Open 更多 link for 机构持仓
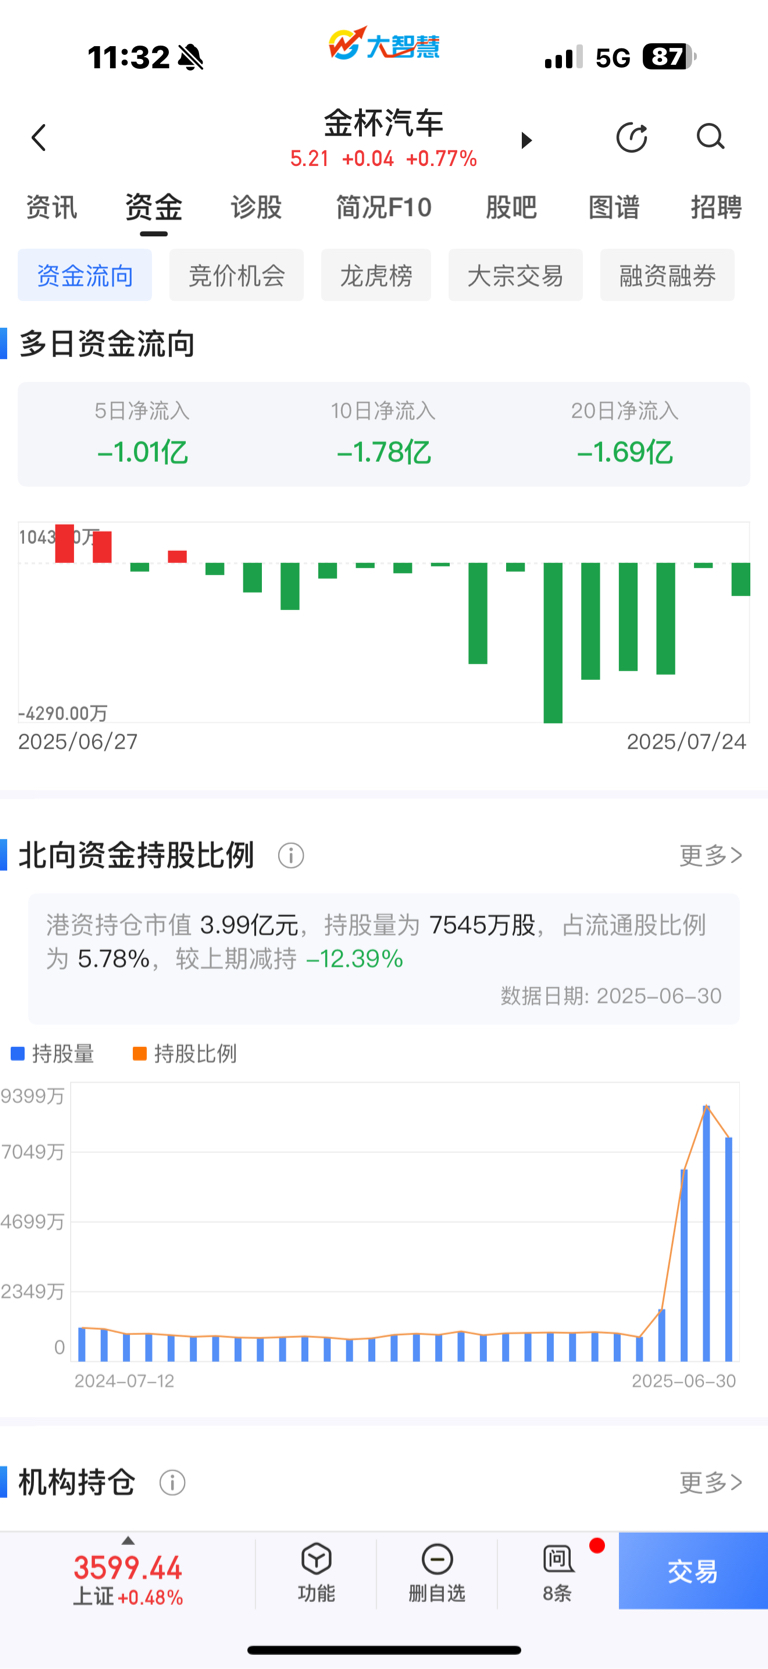Image resolution: width=768 pixels, height=1669 pixels. click(711, 1482)
